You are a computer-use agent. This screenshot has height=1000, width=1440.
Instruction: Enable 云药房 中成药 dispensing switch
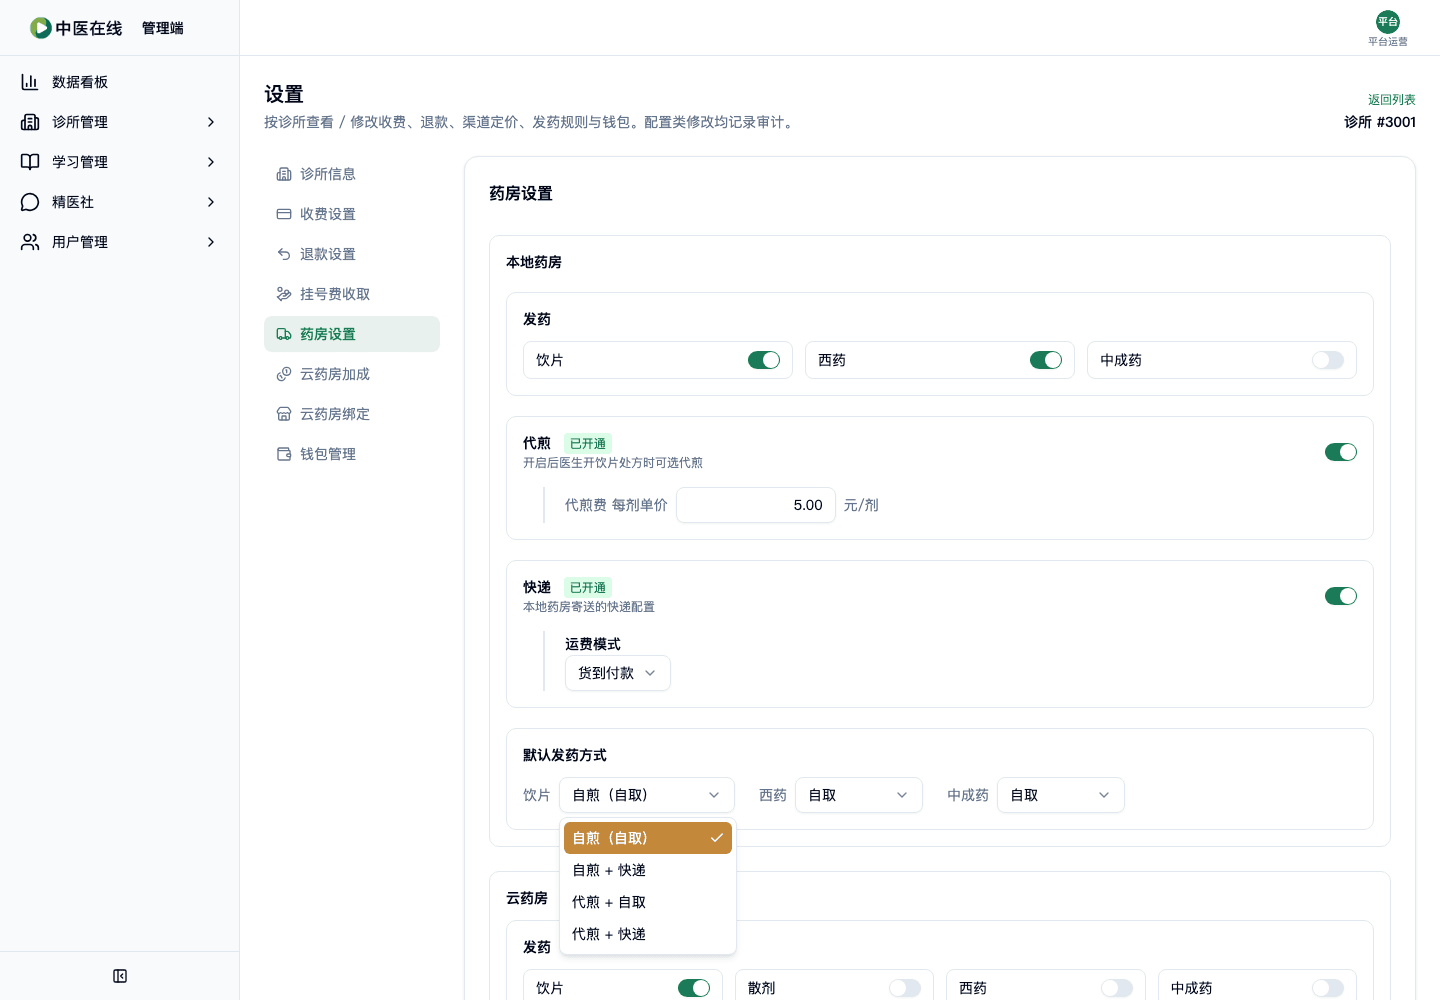point(1328,988)
